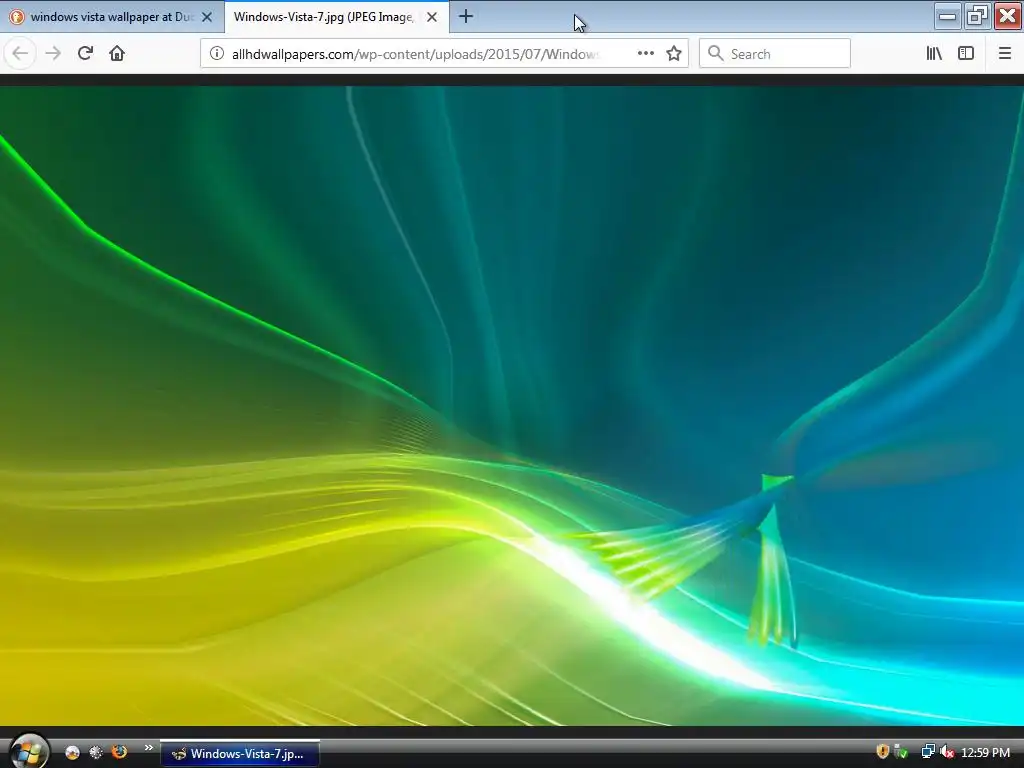Bookmark this page with the star
Screen dimensions: 1024x768
pos(674,54)
